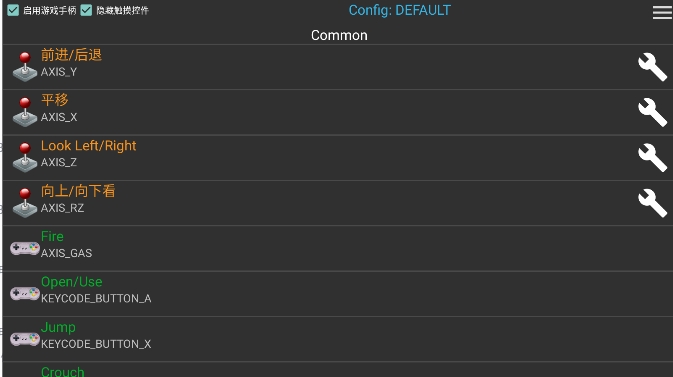This screenshot has height=377, width=673.
Task: Select the Look Left/Right AXIS_Z row
Action: 338,158
